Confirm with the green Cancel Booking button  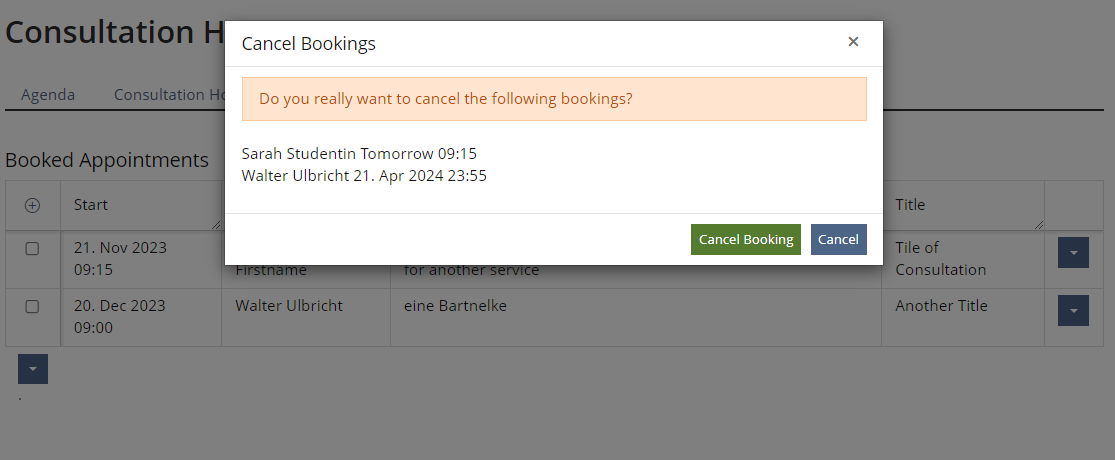click(745, 239)
